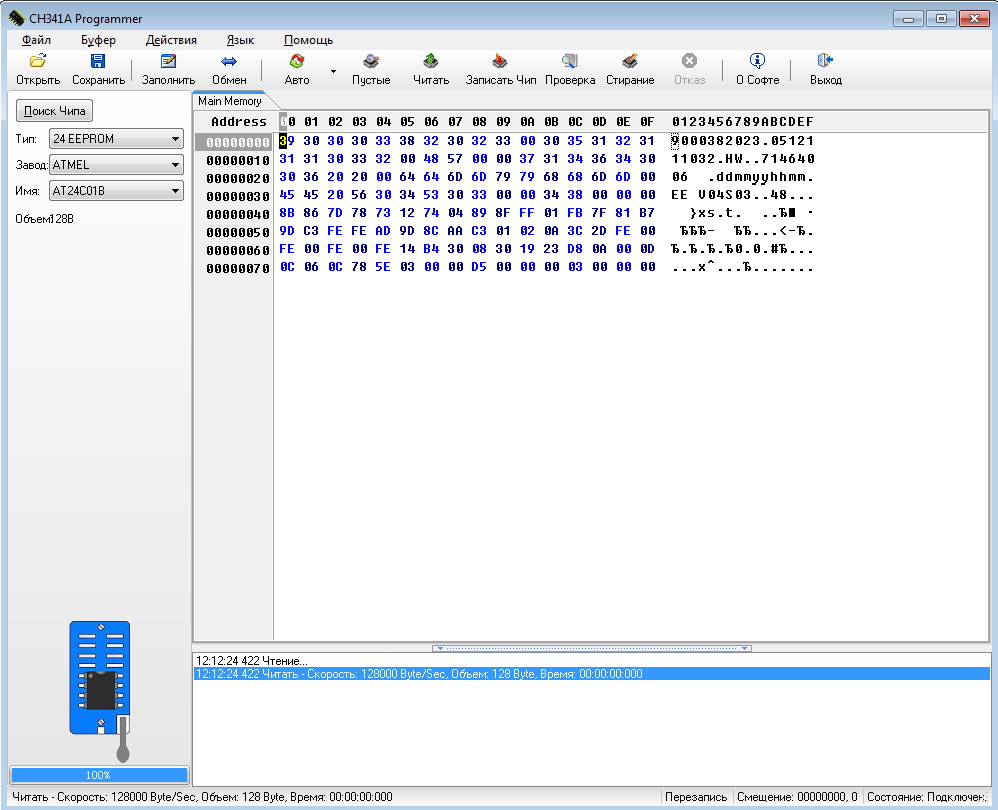The image size is (998, 810).
Task: Click the Сохранить (Save) floppy icon
Action: point(98,62)
